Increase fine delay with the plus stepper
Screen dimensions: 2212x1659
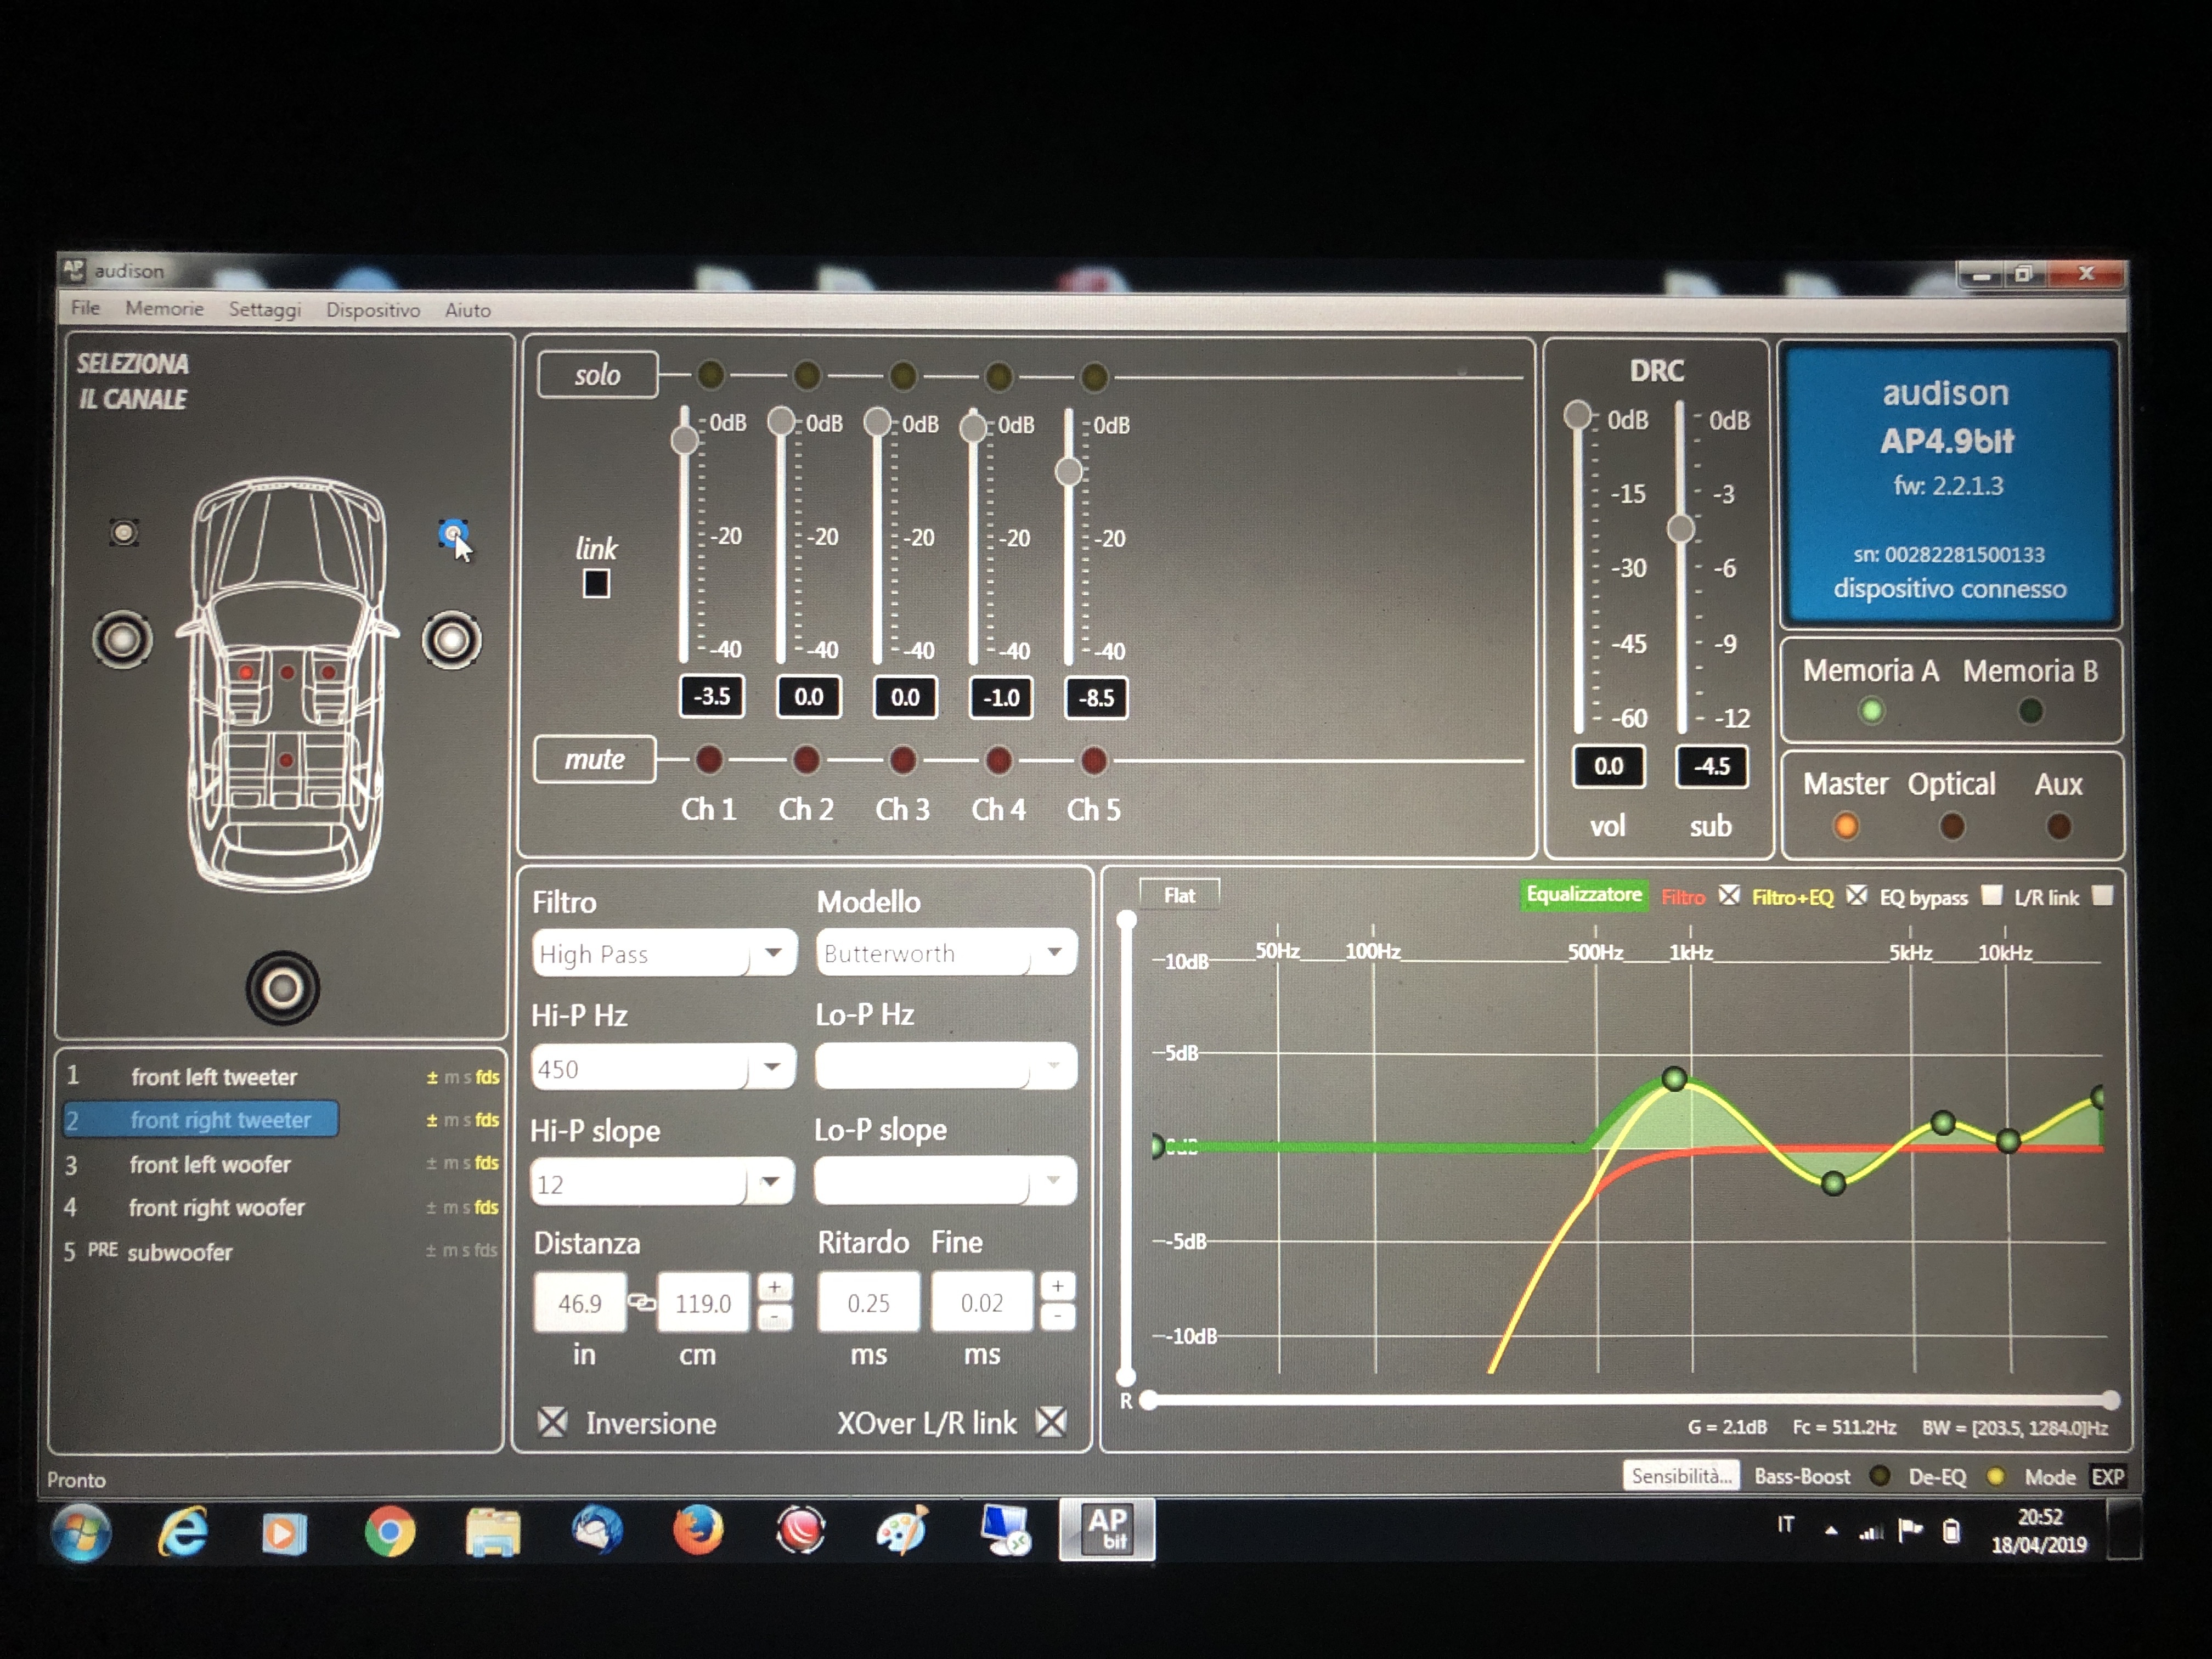click(x=1058, y=1286)
